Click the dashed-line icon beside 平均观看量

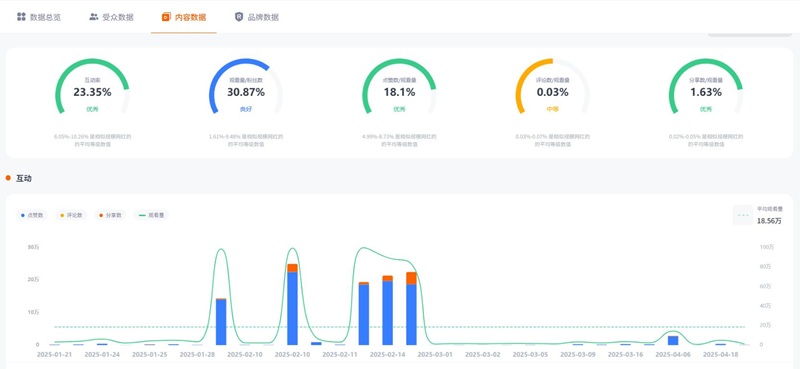click(743, 215)
